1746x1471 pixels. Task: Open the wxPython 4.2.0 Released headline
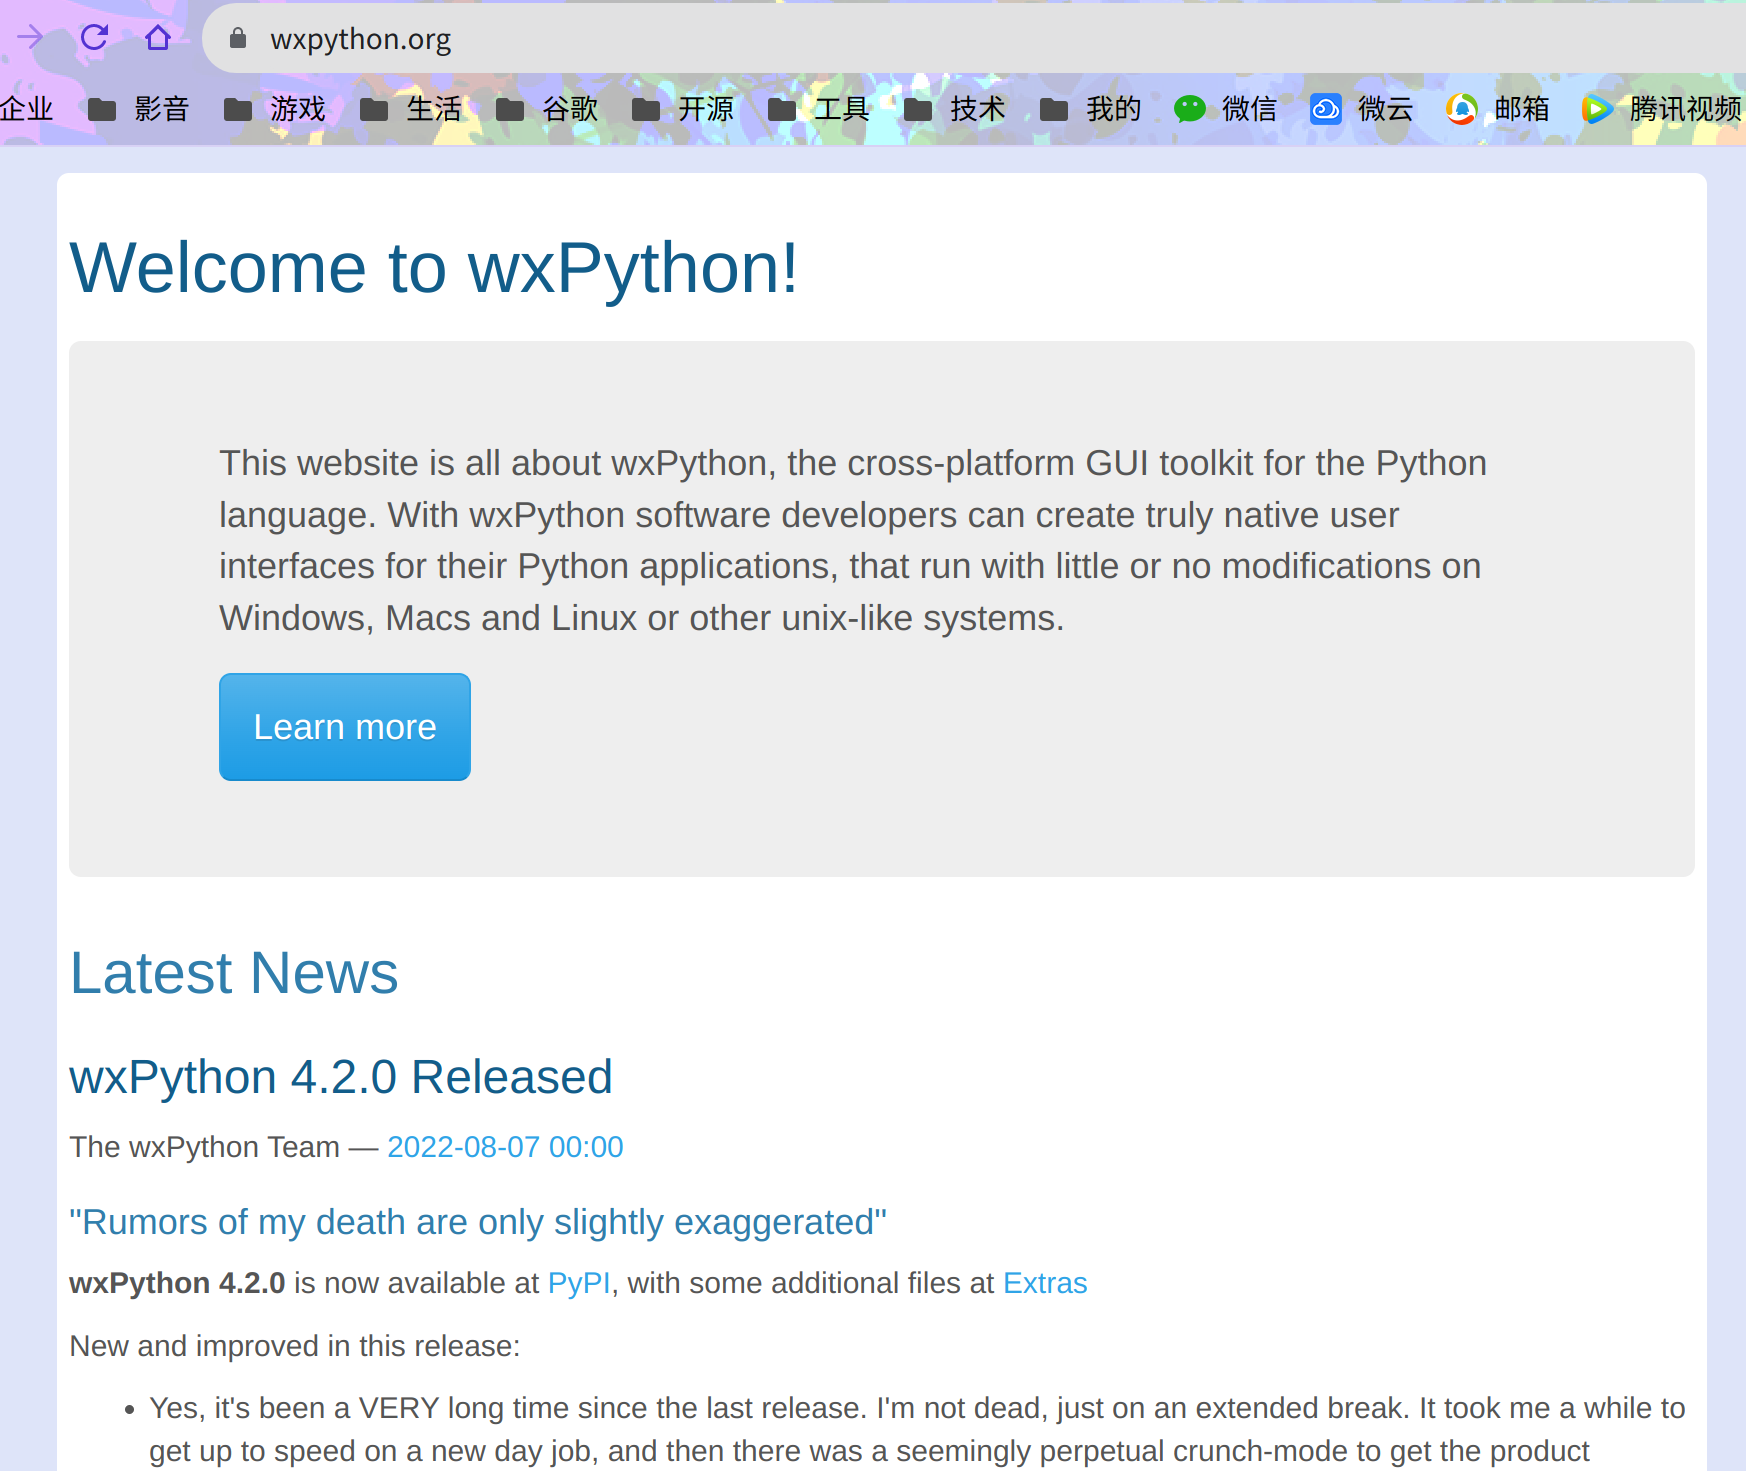click(340, 1077)
